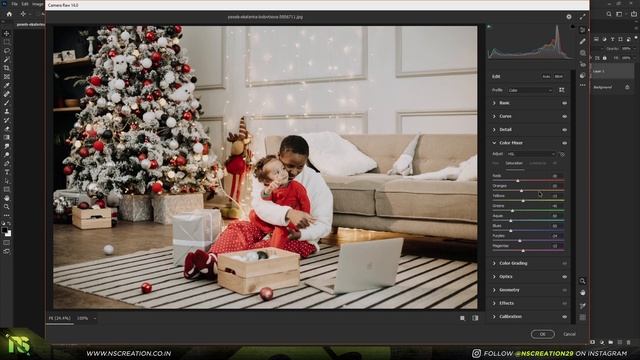
Task: Select the Hand tool in Photoshop toolbar
Action: [7, 198]
